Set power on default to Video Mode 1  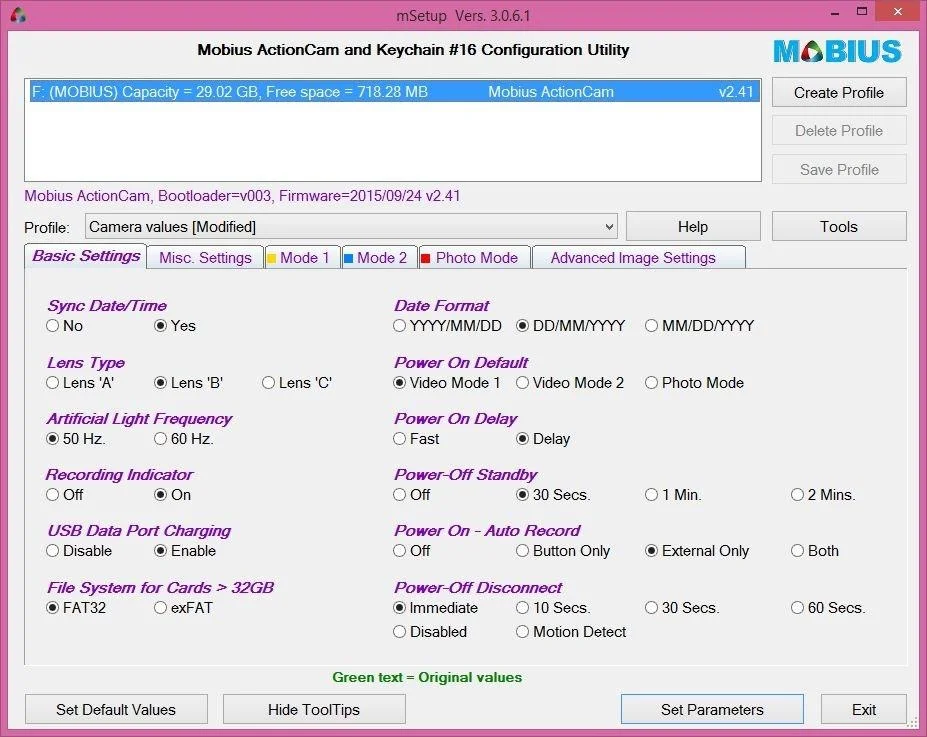(446, 383)
